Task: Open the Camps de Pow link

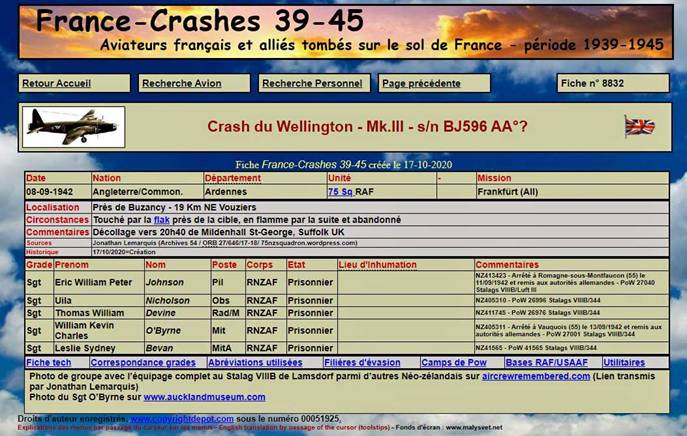Action: click(x=455, y=362)
